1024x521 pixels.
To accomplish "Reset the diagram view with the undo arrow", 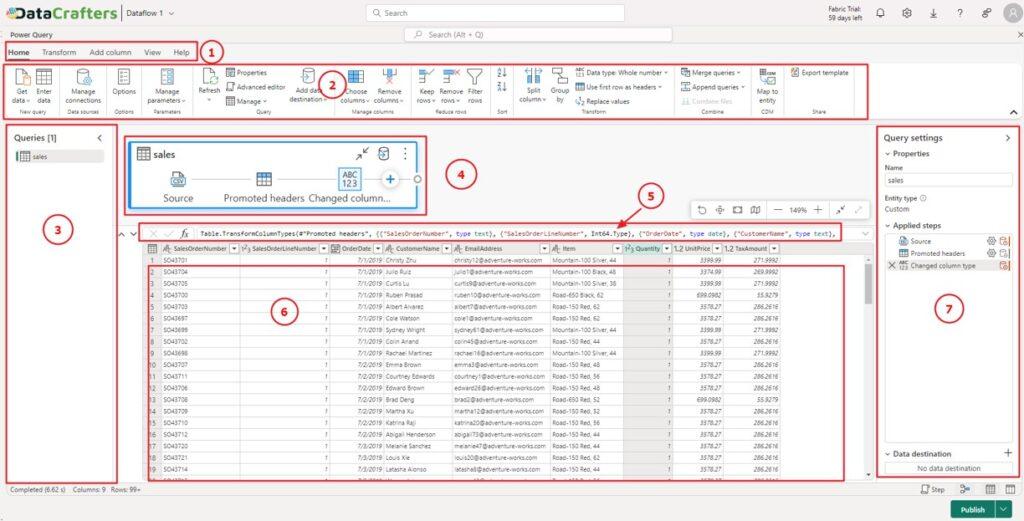I will pyautogui.click(x=702, y=210).
